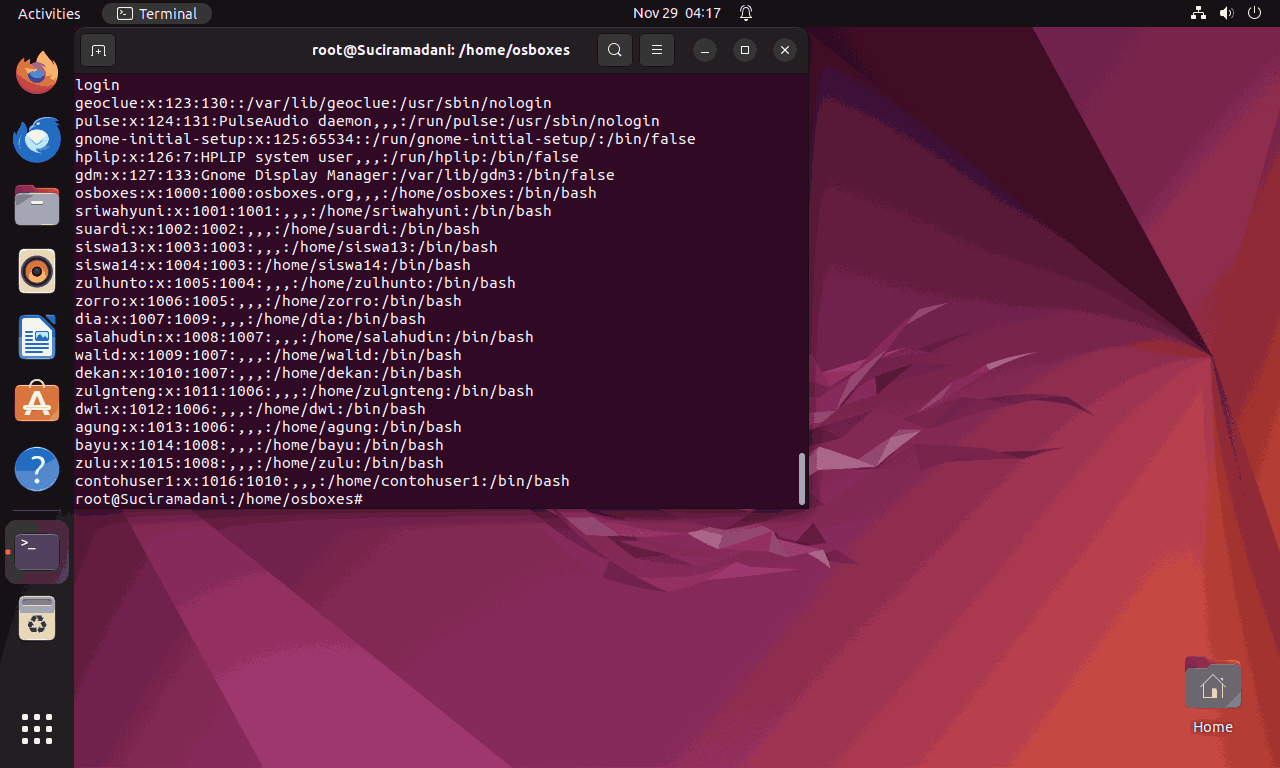The height and width of the screenshot is (768, 1280).
Task: Click the suardi user line
Action: point(277,229)
